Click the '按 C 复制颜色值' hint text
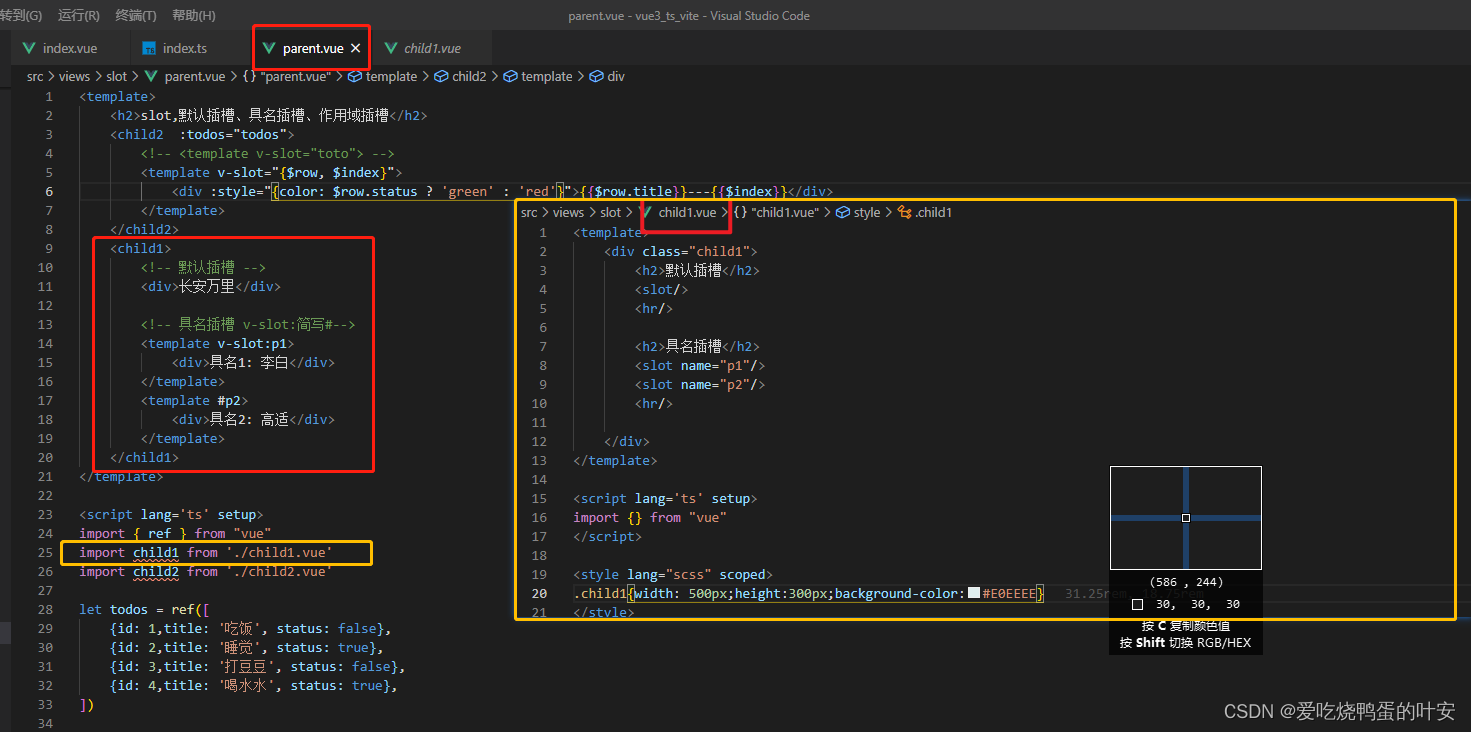 [x=1186, y=626]
